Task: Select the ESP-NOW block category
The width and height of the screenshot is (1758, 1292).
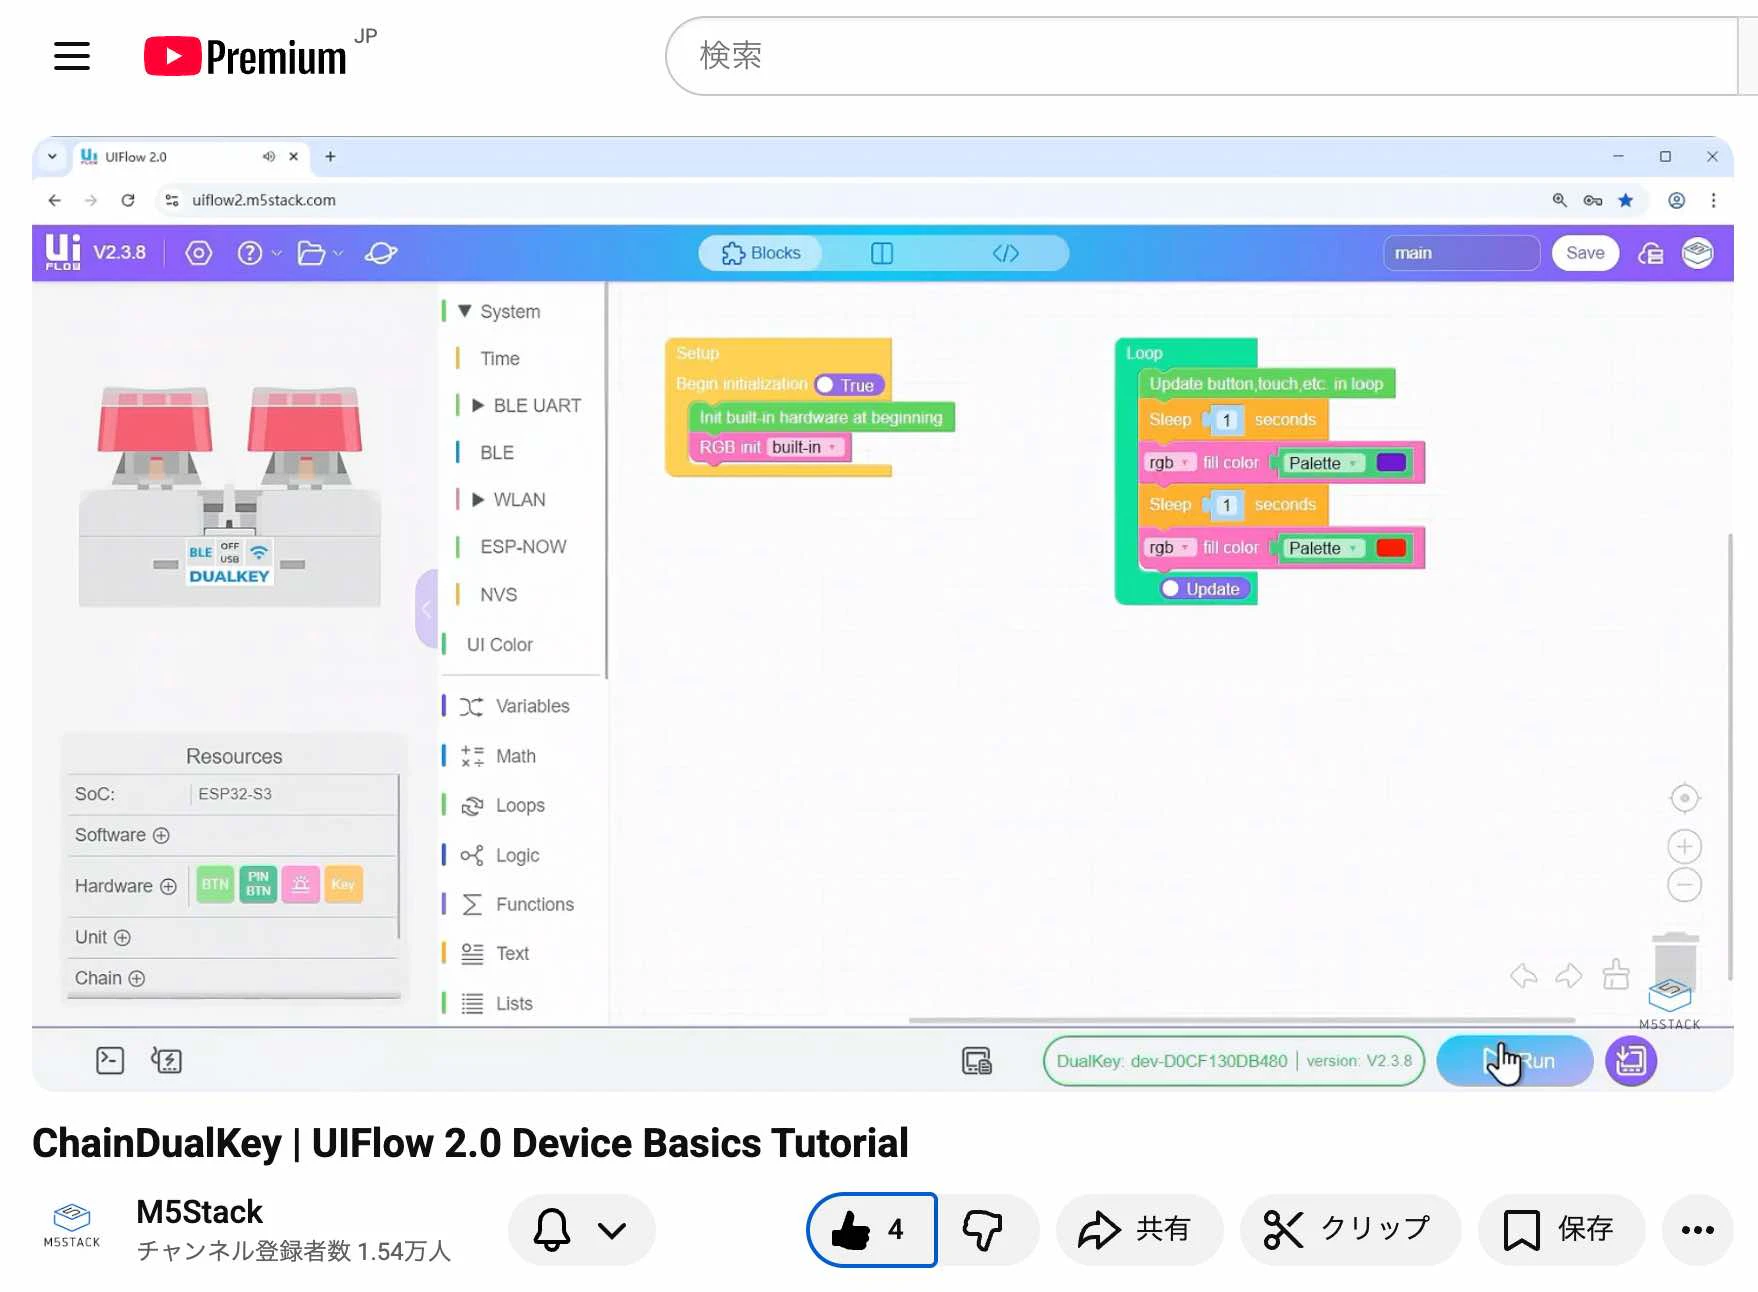Action: 523,547
